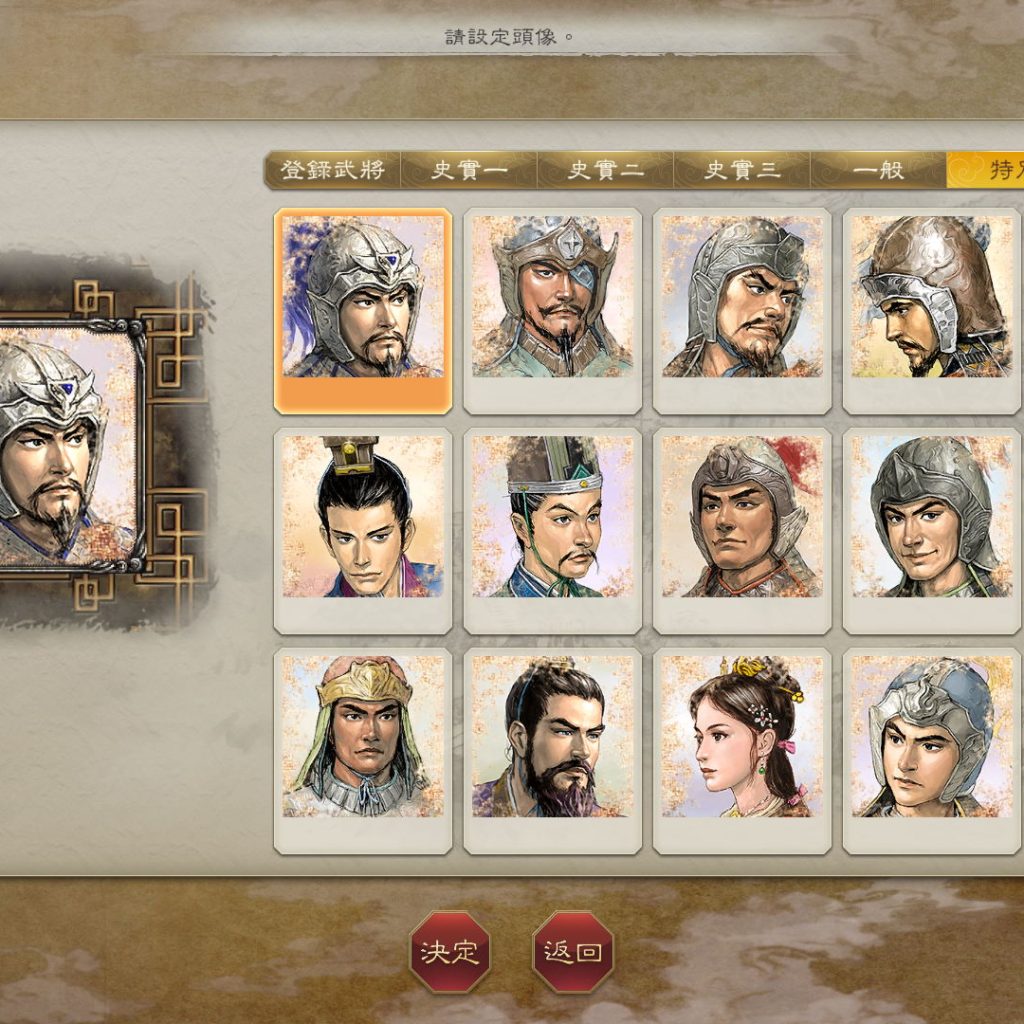
Task: Open the 史實一 portrait tab
Action: 469,170
